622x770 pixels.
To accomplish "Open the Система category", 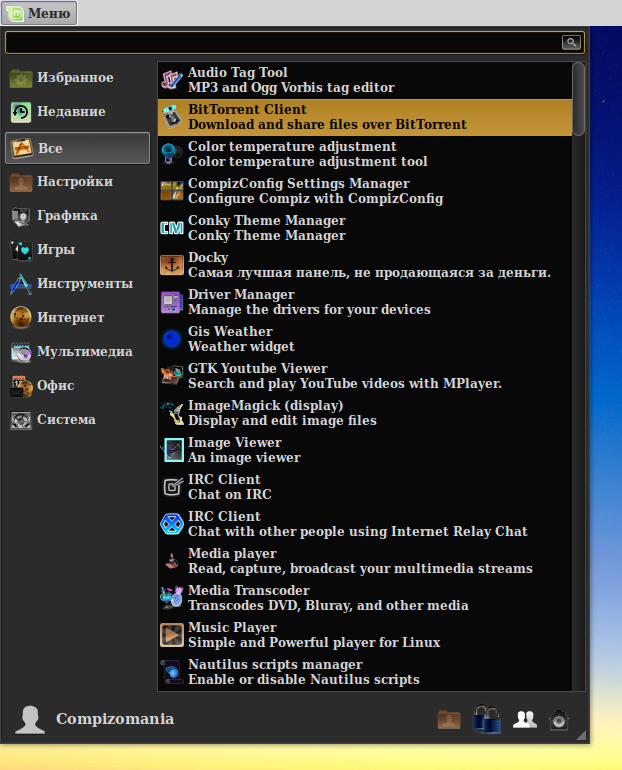I will (78, 420).
